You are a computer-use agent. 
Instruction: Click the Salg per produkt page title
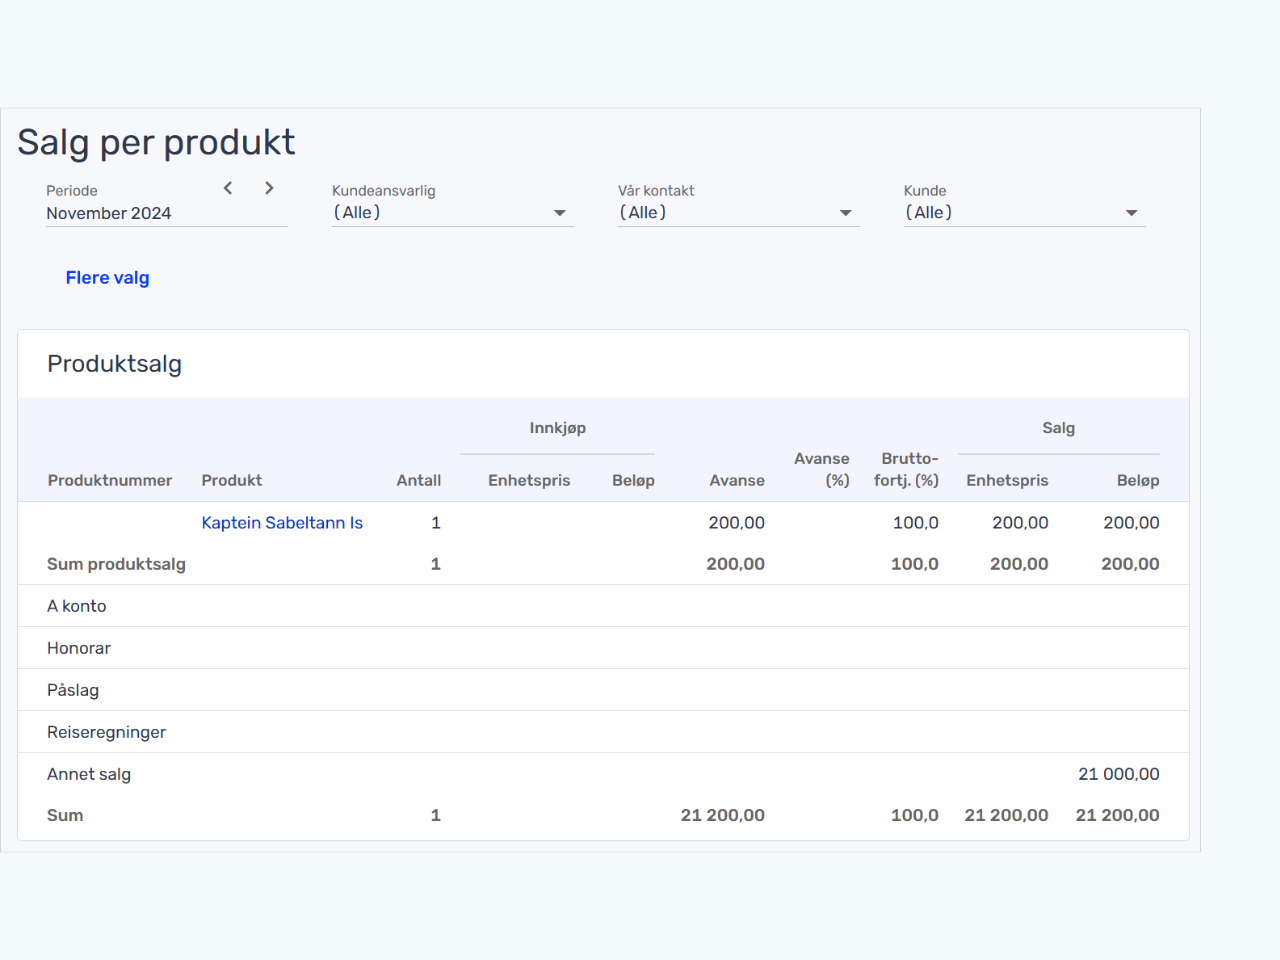[156, 142]
